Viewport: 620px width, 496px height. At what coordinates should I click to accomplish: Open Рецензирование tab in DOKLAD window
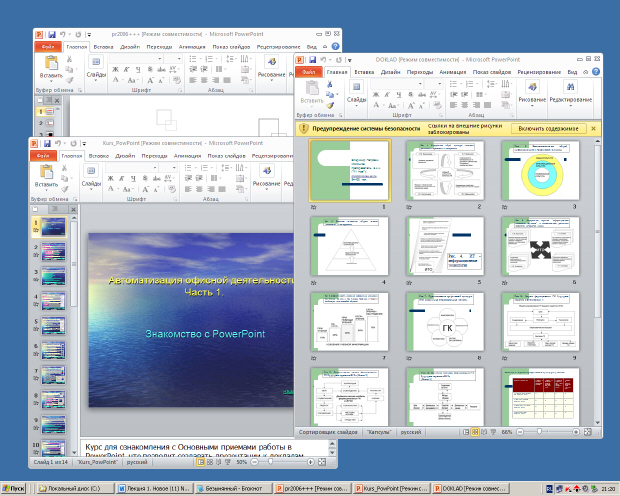tap(539, 73)
